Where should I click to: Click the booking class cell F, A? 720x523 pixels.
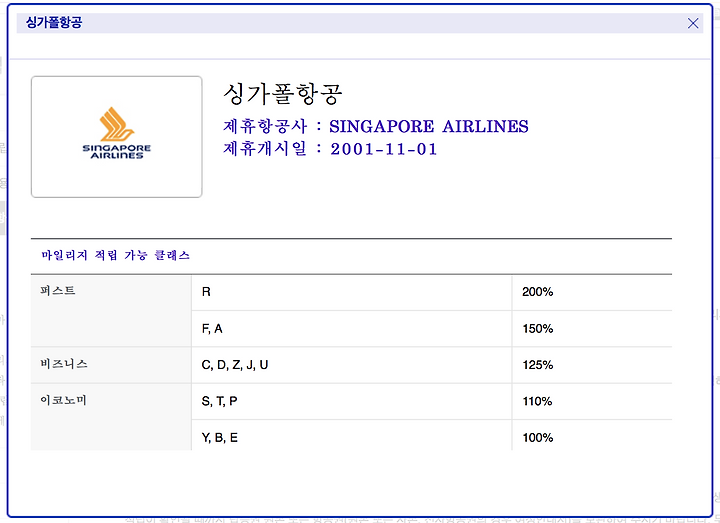[x=352, y=329]
